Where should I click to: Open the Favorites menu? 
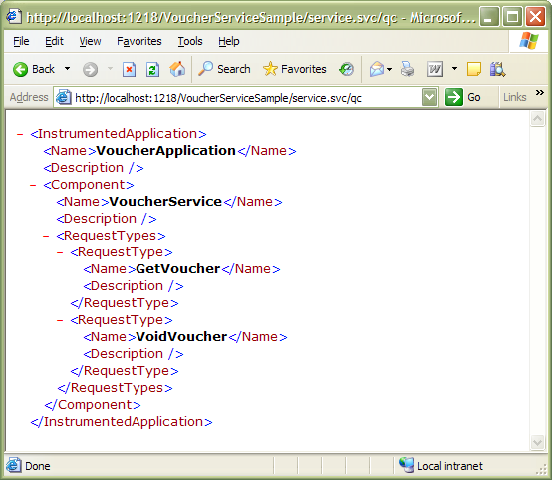pyautogui.click(x=139, y=42)
